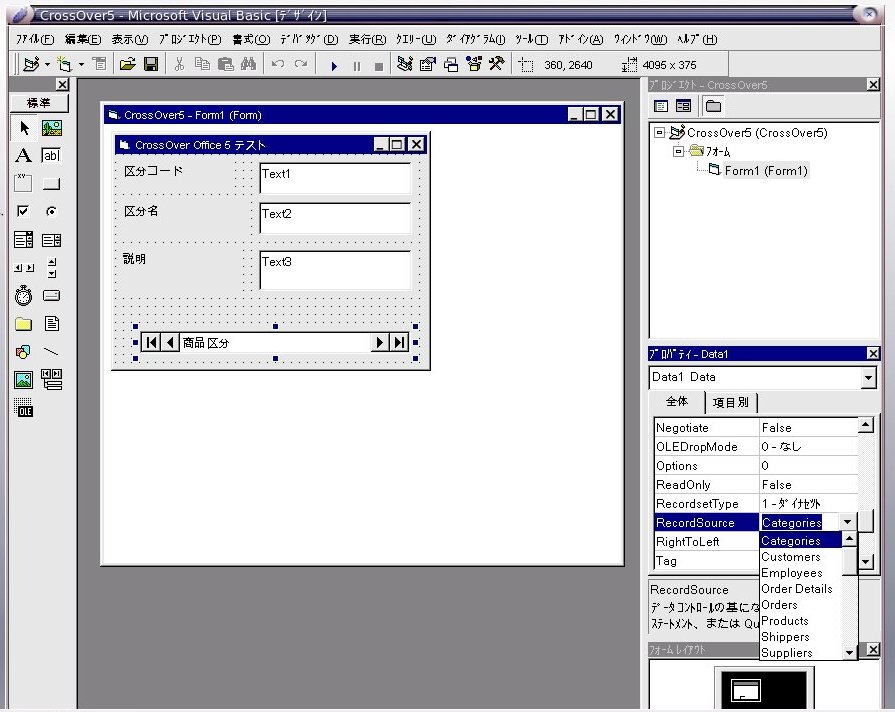Select the Image control tool

click(x=23, y=380)
